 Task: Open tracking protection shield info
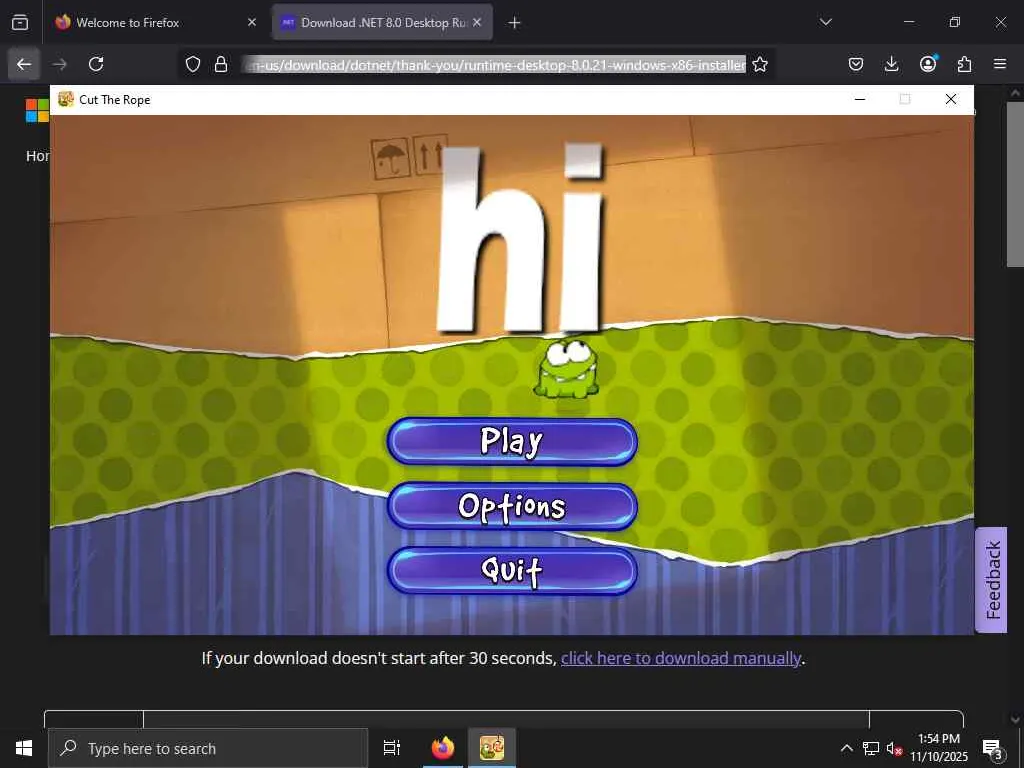point(193,64)
